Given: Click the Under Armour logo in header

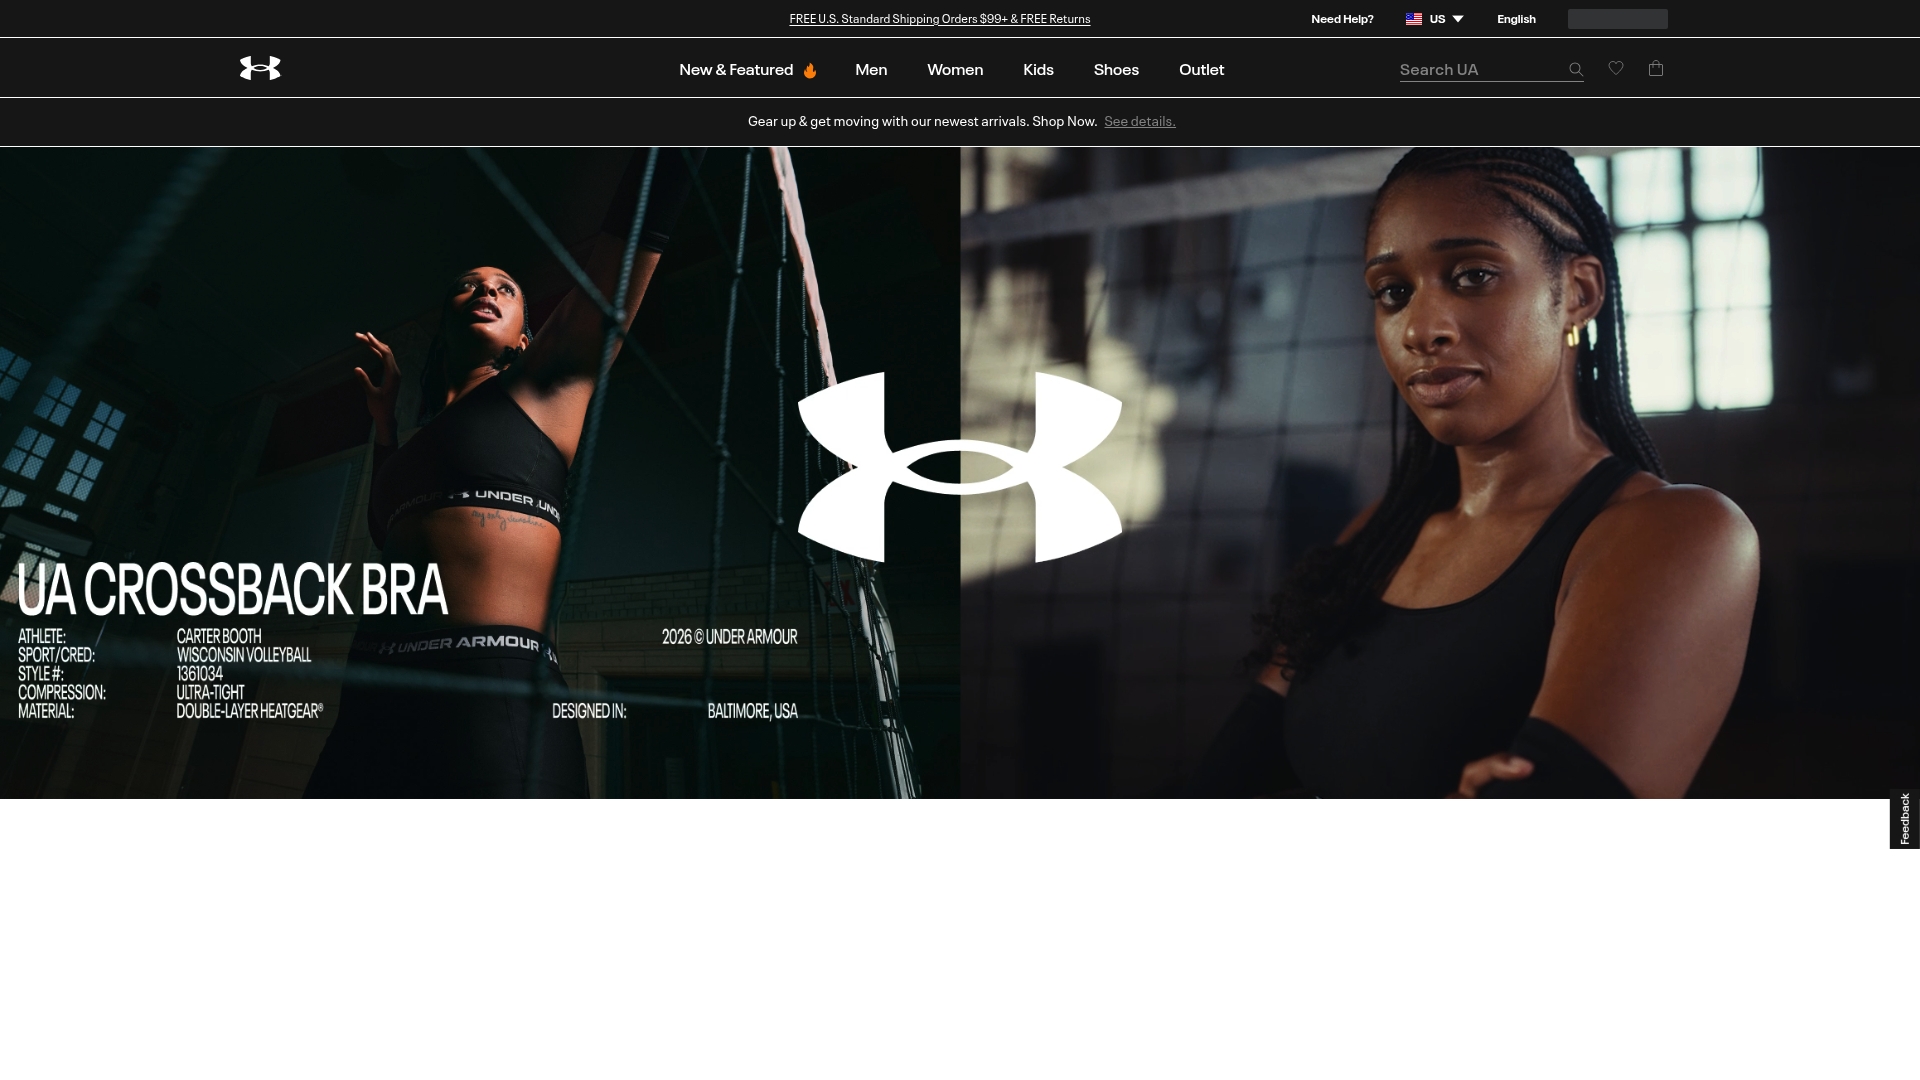Looking at the screenshot, I should point(260,68).
